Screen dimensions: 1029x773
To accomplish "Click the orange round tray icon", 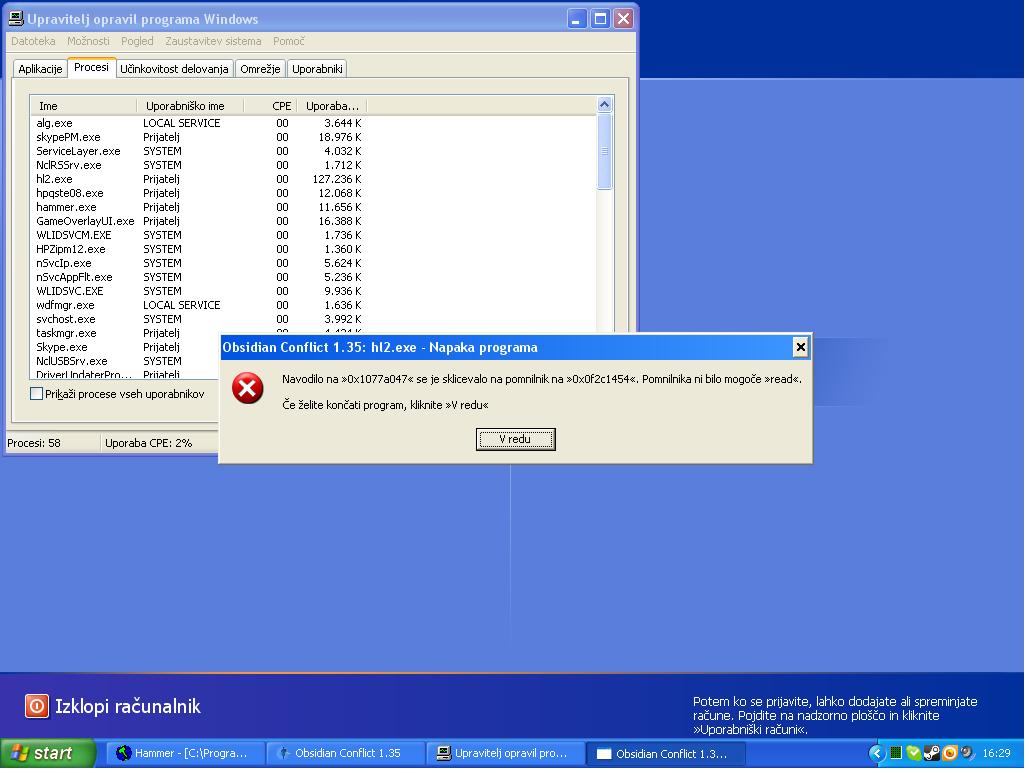I will (x=950, y=753).
